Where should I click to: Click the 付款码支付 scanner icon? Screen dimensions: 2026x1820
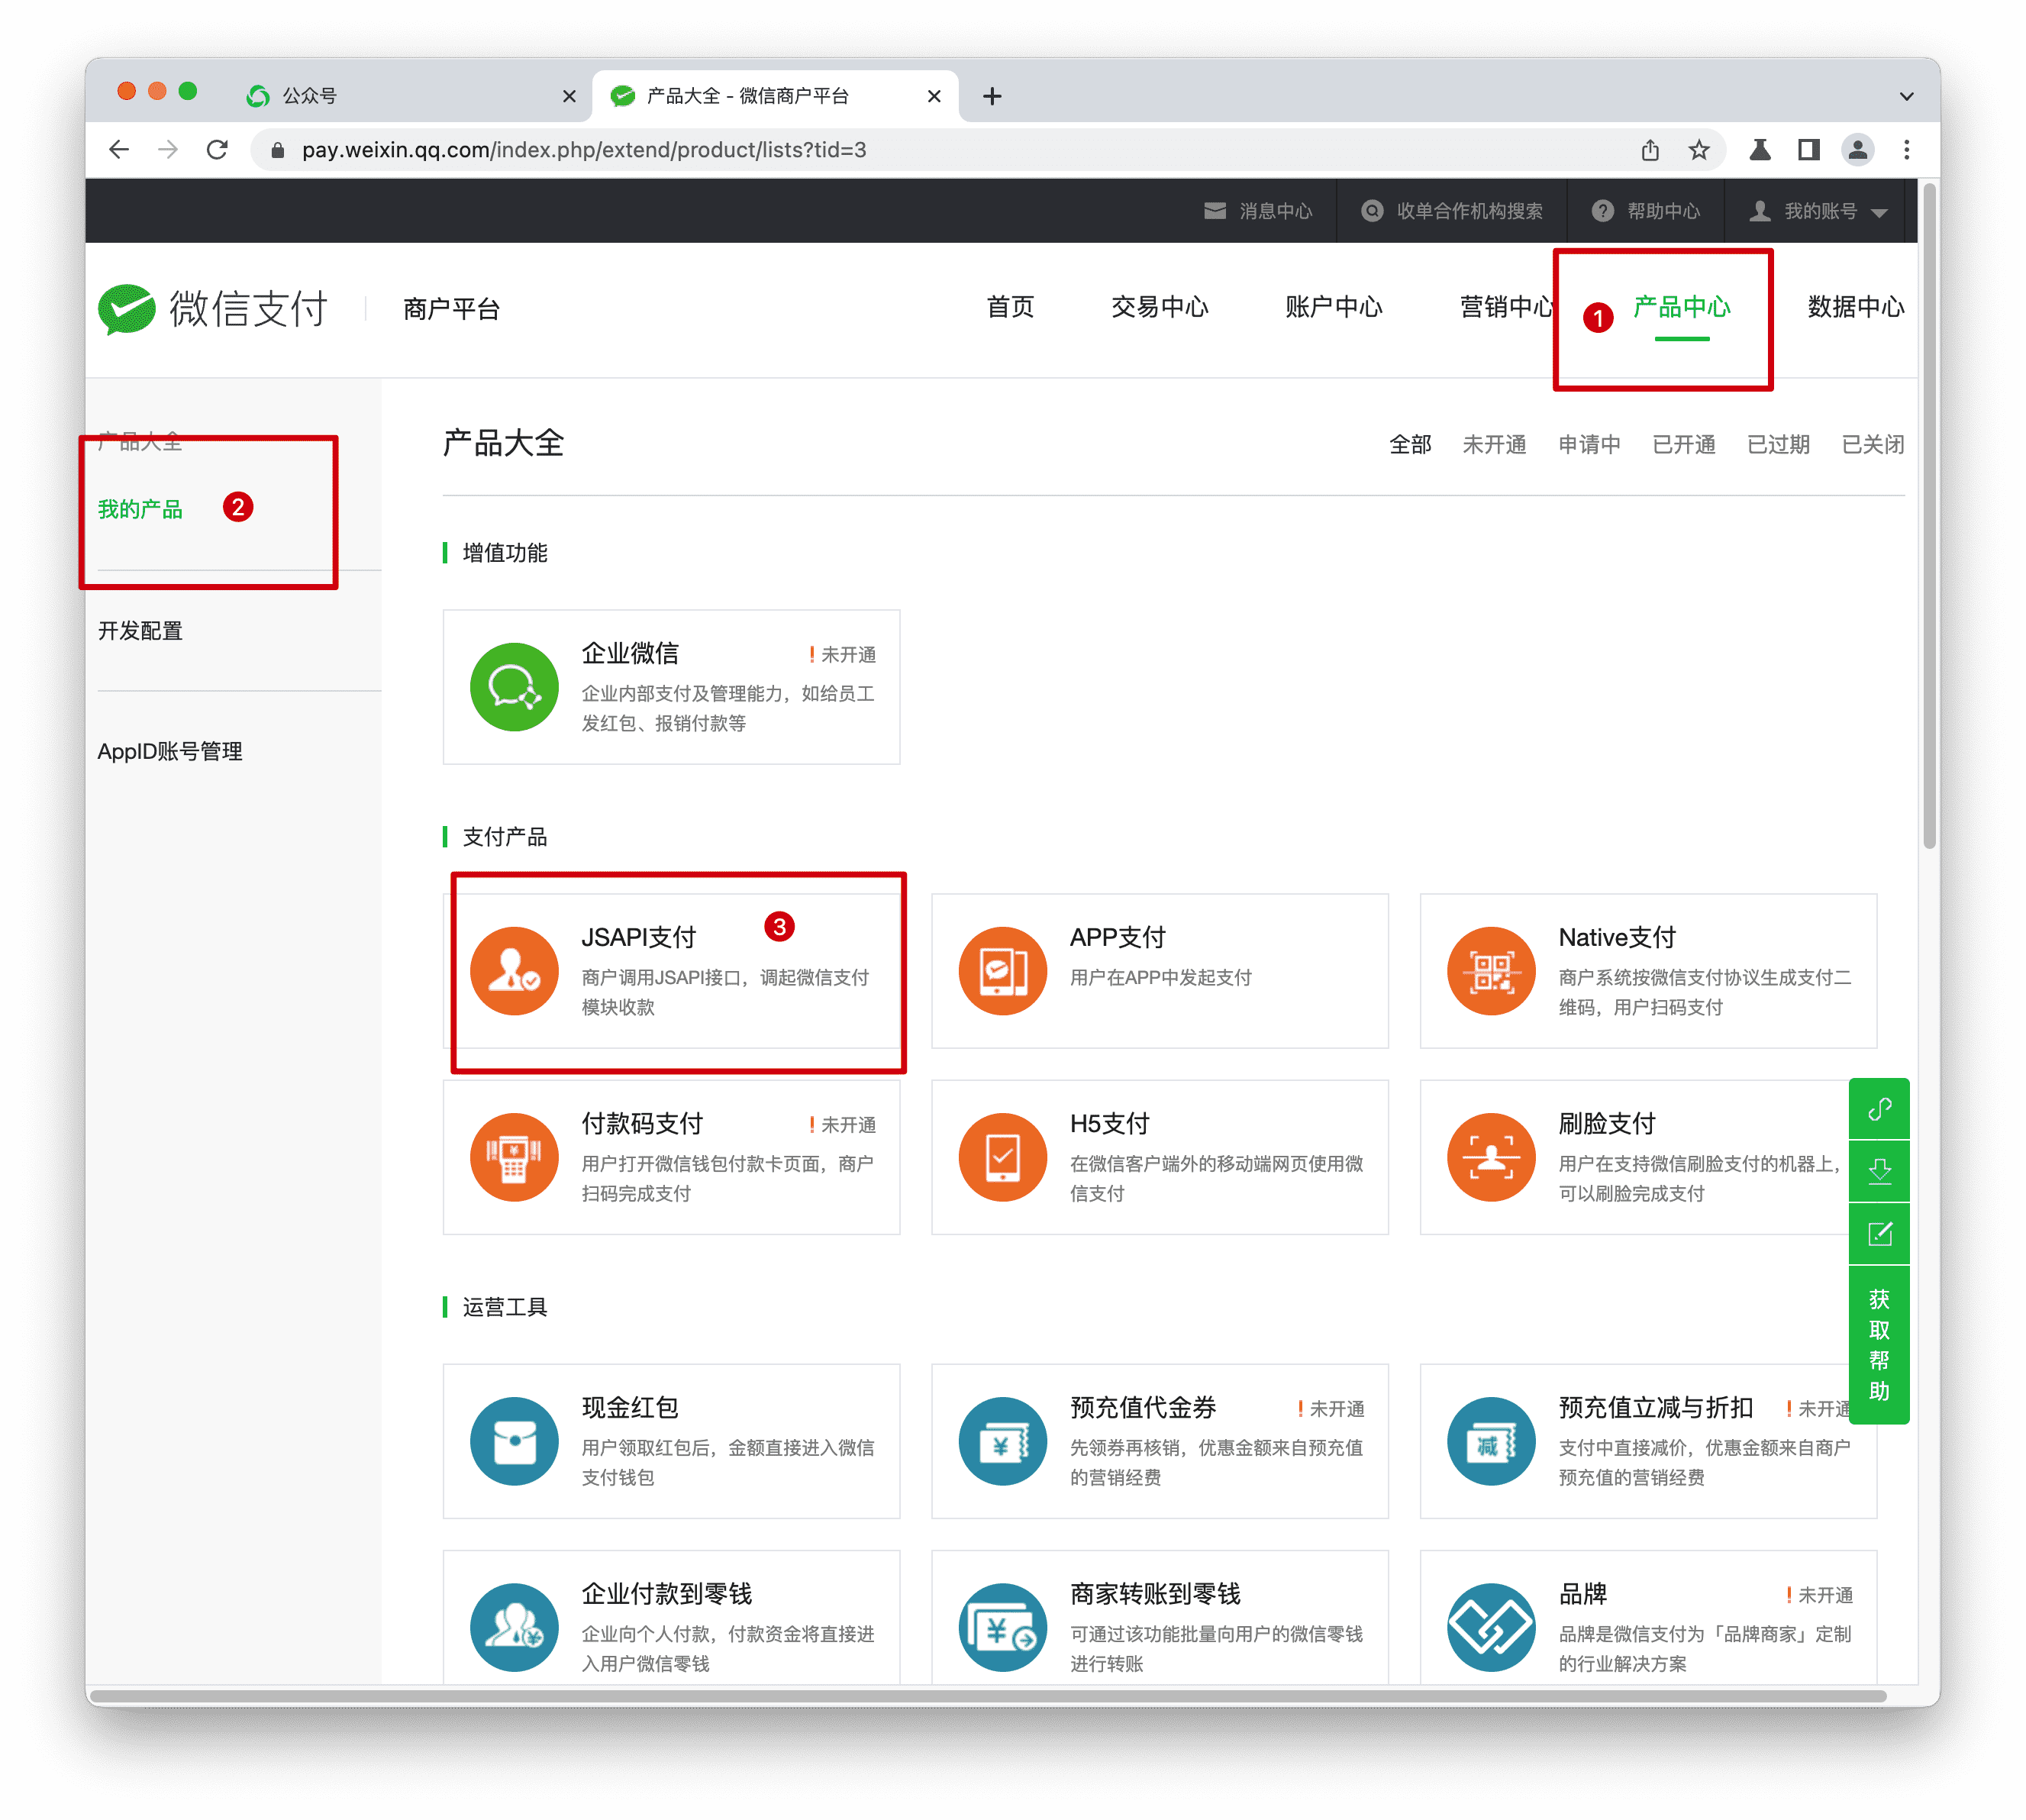[514, 1157]
